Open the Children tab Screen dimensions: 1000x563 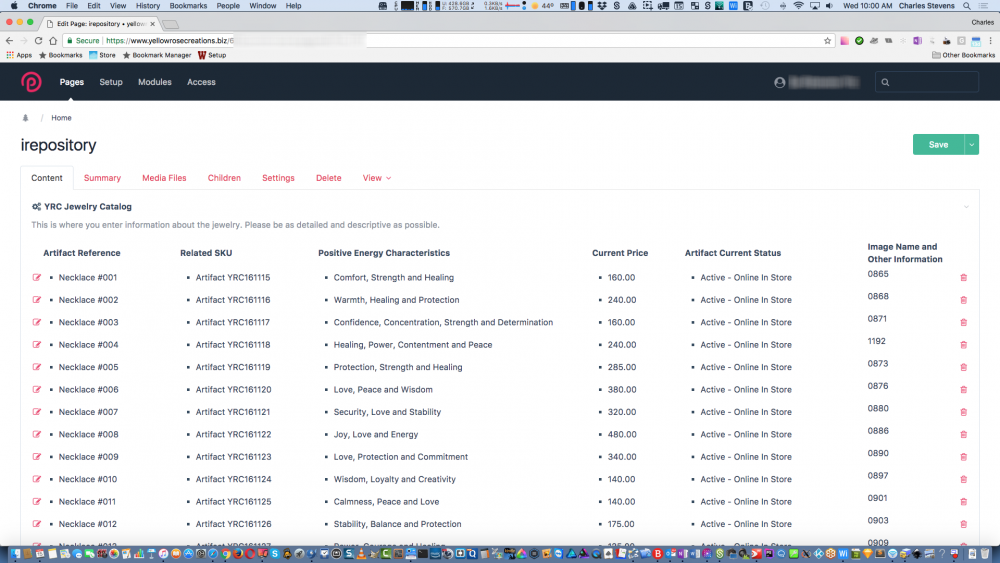click(224, 178)
